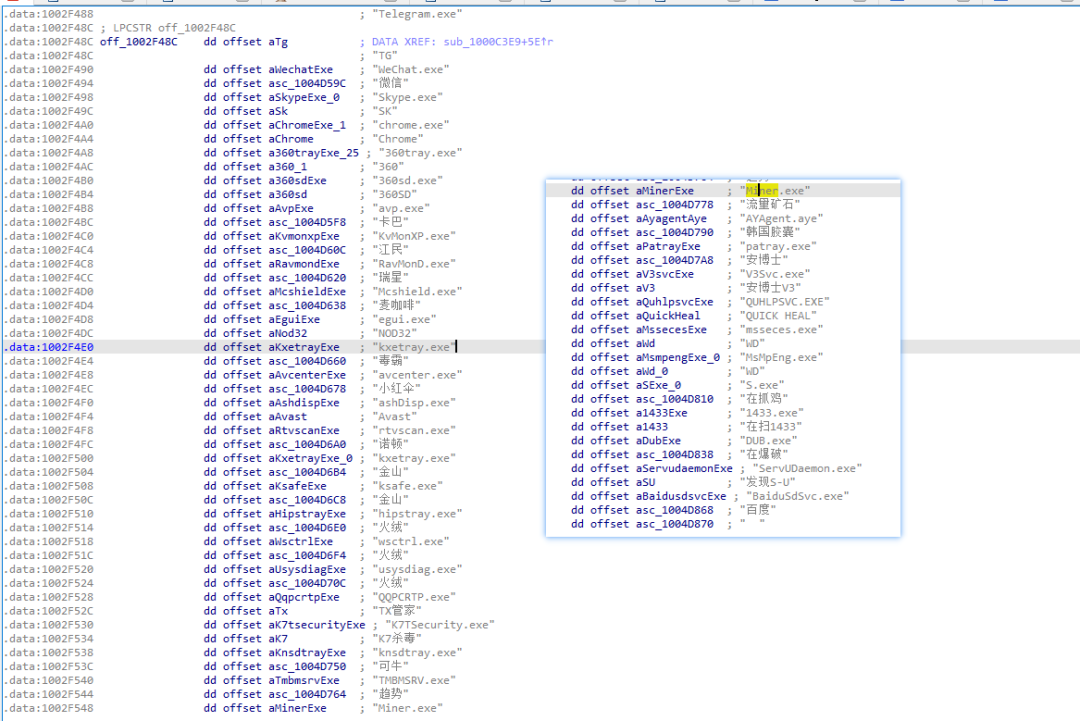Click the "usysdiag.exe" string comment
1080x721 pixels.
point(417,570)
